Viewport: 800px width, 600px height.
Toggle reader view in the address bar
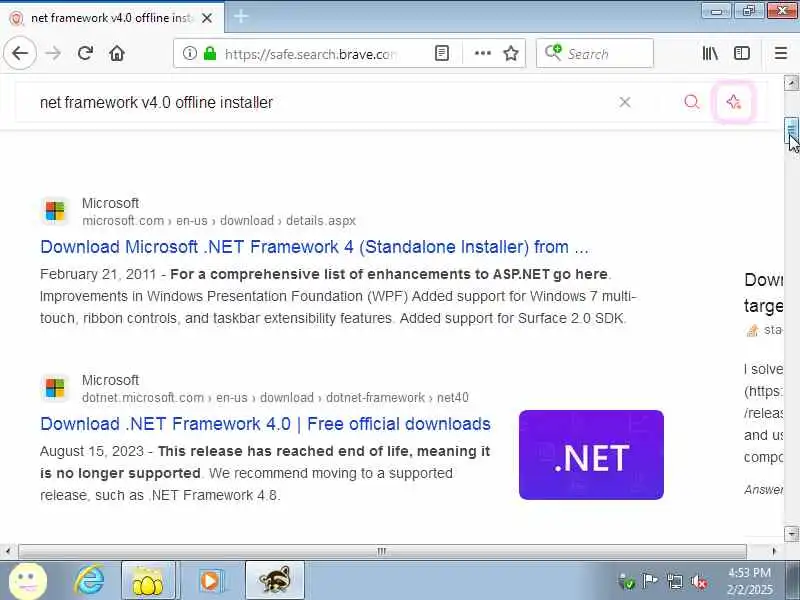pos(442,53)
